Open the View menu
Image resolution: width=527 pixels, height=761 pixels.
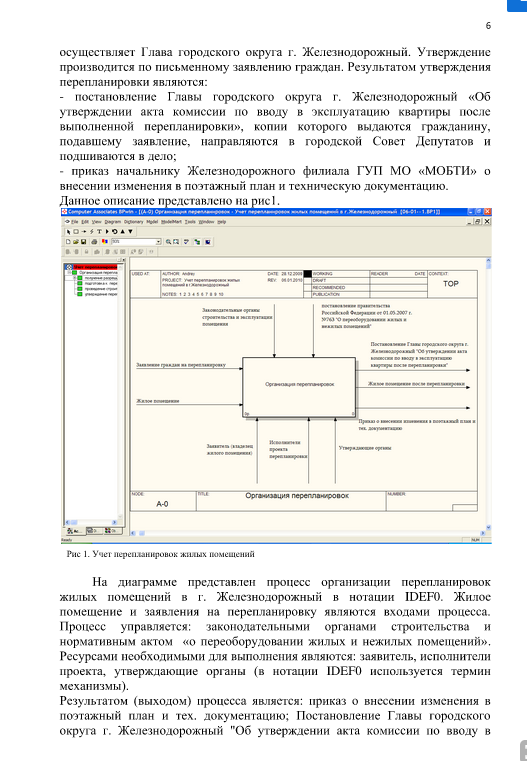pyautogui.click(x=97, y=222)
